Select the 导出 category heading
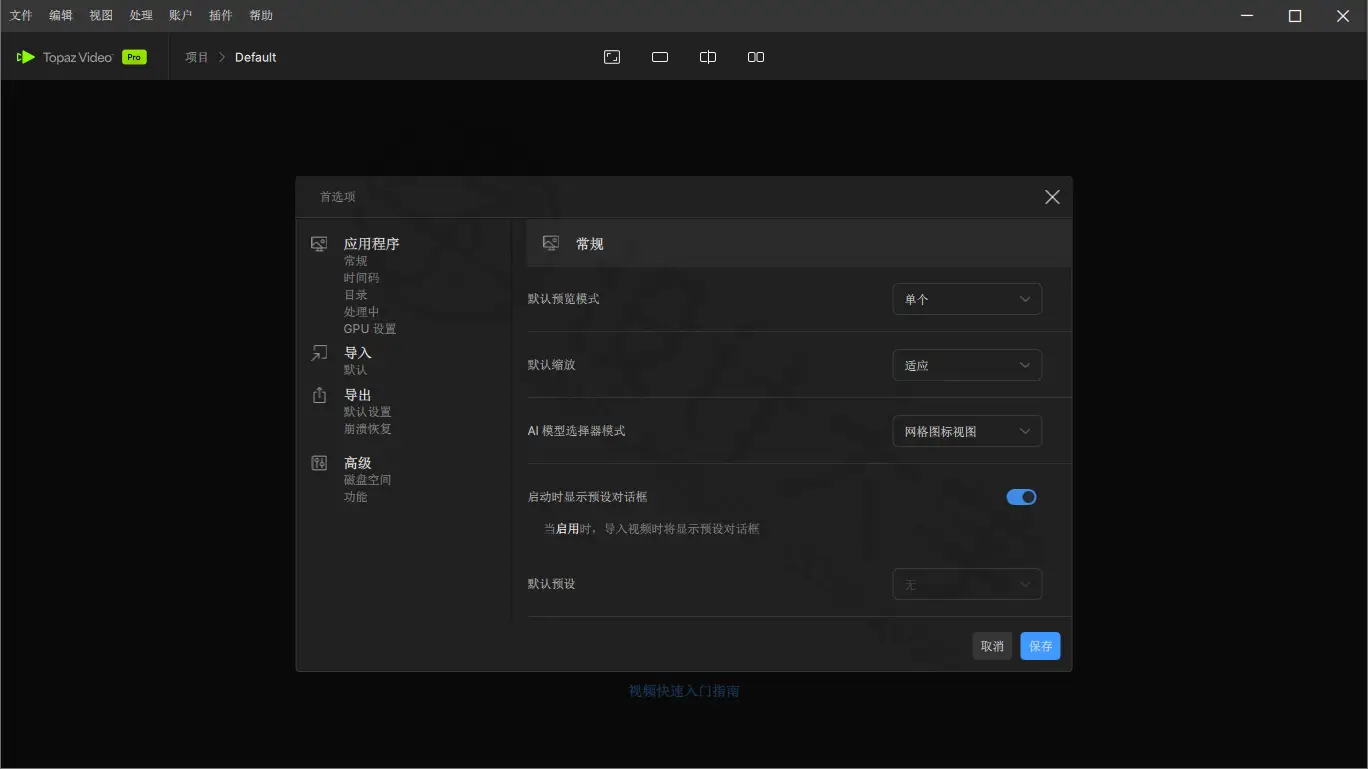 pyautogui.click(x=358, y=395)
